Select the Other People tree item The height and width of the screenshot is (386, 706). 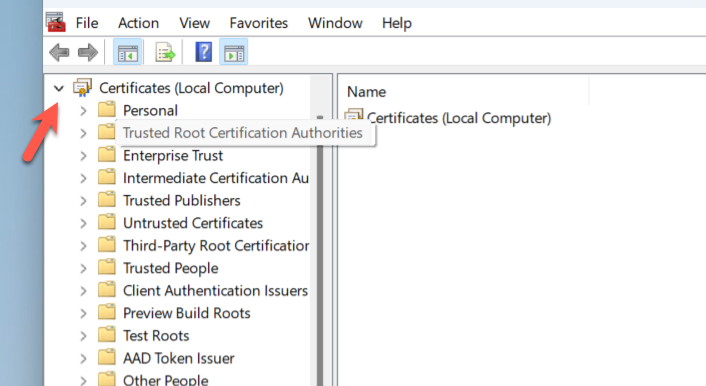pos(166,379)
